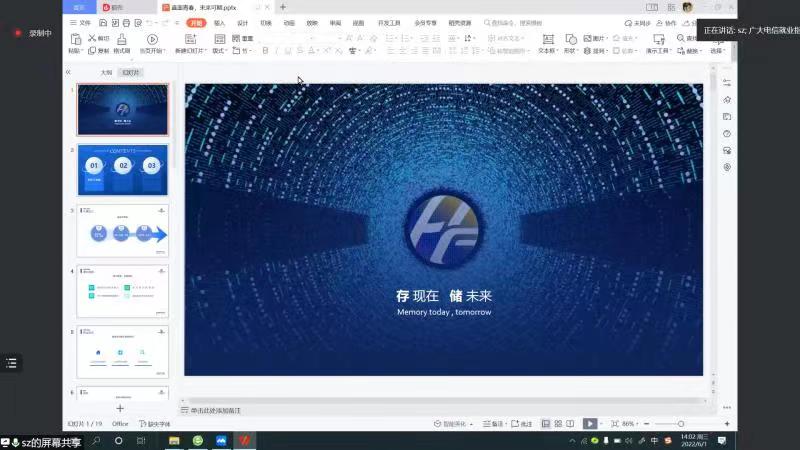Start the slideshow from status bar play button
The width and height of the screenshot is (800, 450).
pyautogui.click(x=590, y=424)
